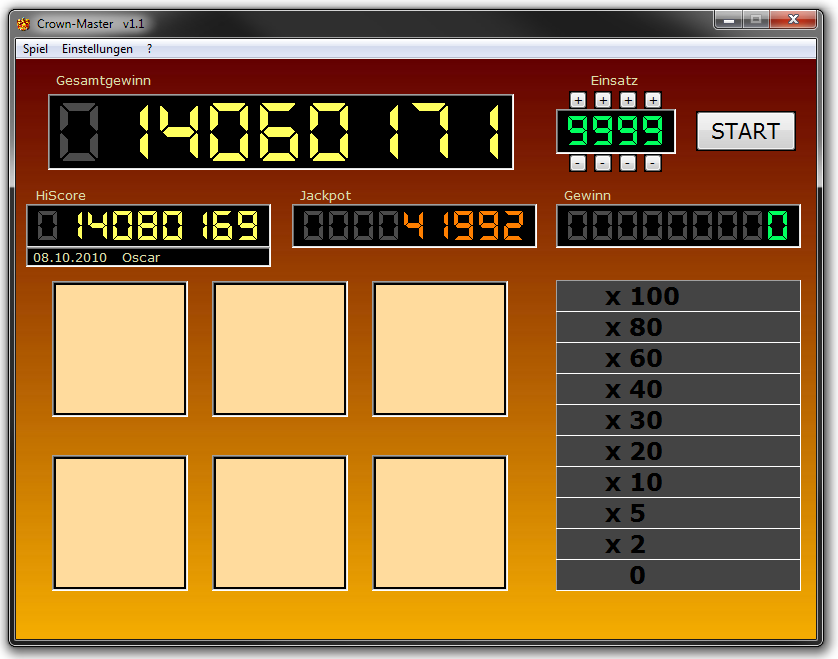Decrease the third Einsatz digit with minus
The width and height of the screenshot is (838, 659).
(628, 163)
